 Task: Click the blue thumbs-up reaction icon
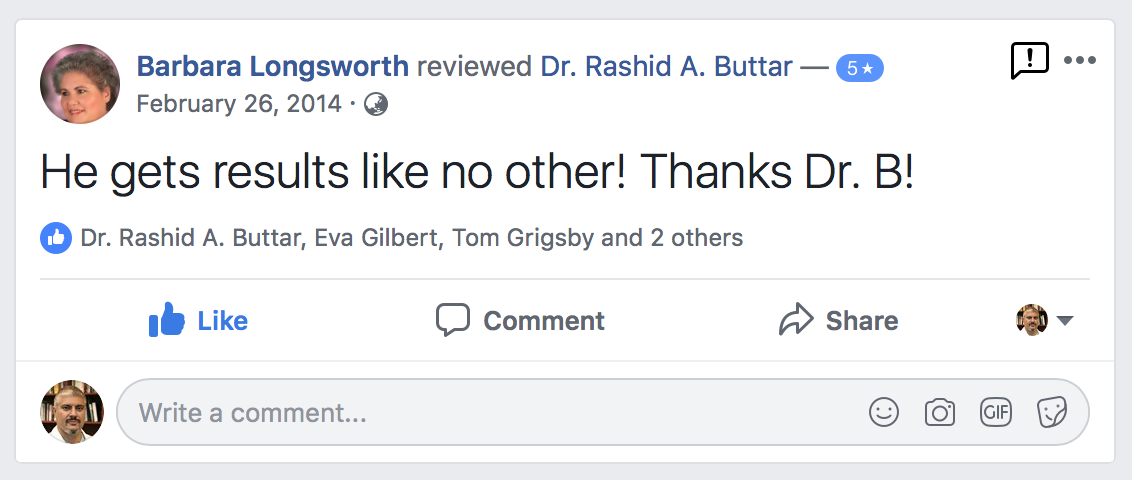56,238
